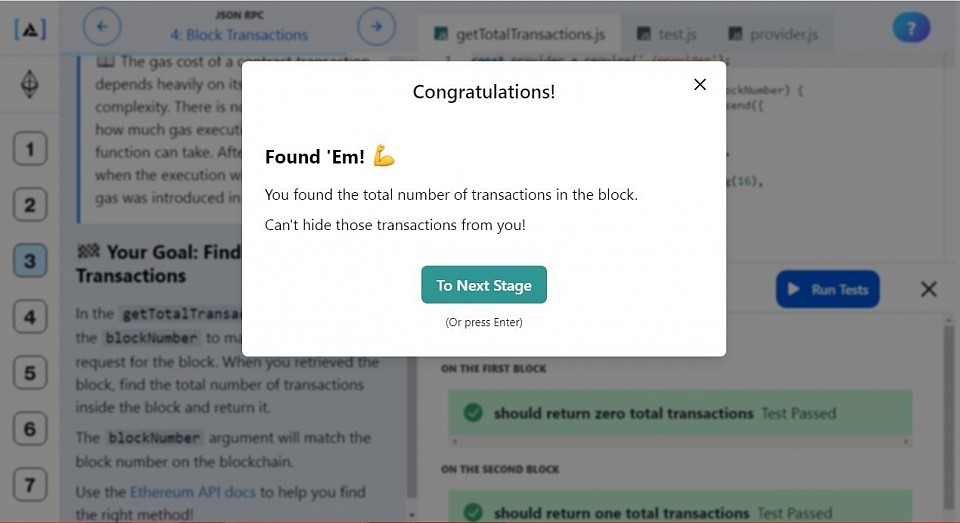Open the Ethereum API docs link
The height and width of the screenshot is (523, 960).
point(192,492)
